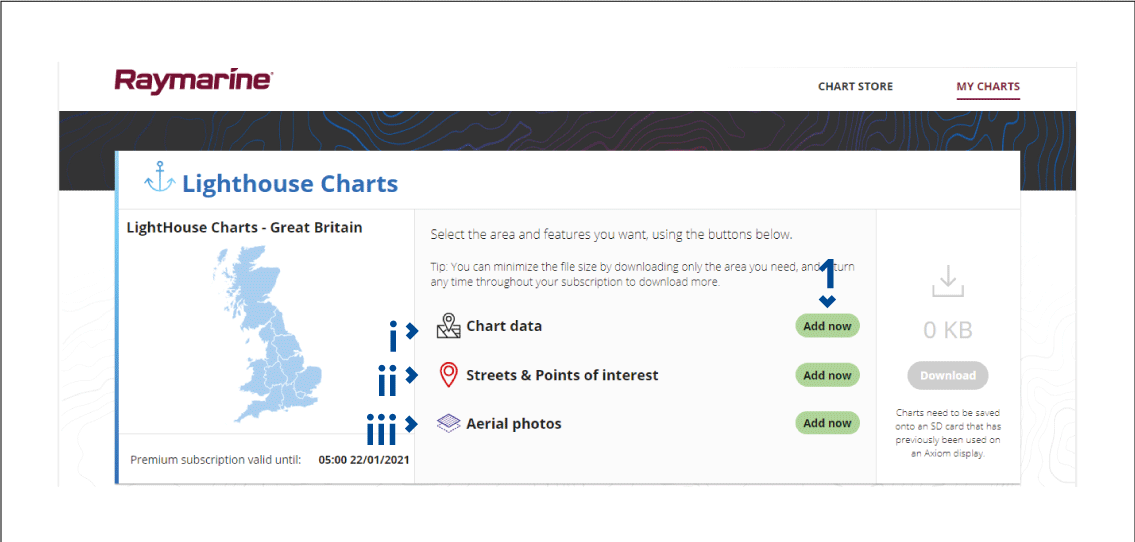
Task: Click the Chart data map icon
Action: tap(449, 326)
